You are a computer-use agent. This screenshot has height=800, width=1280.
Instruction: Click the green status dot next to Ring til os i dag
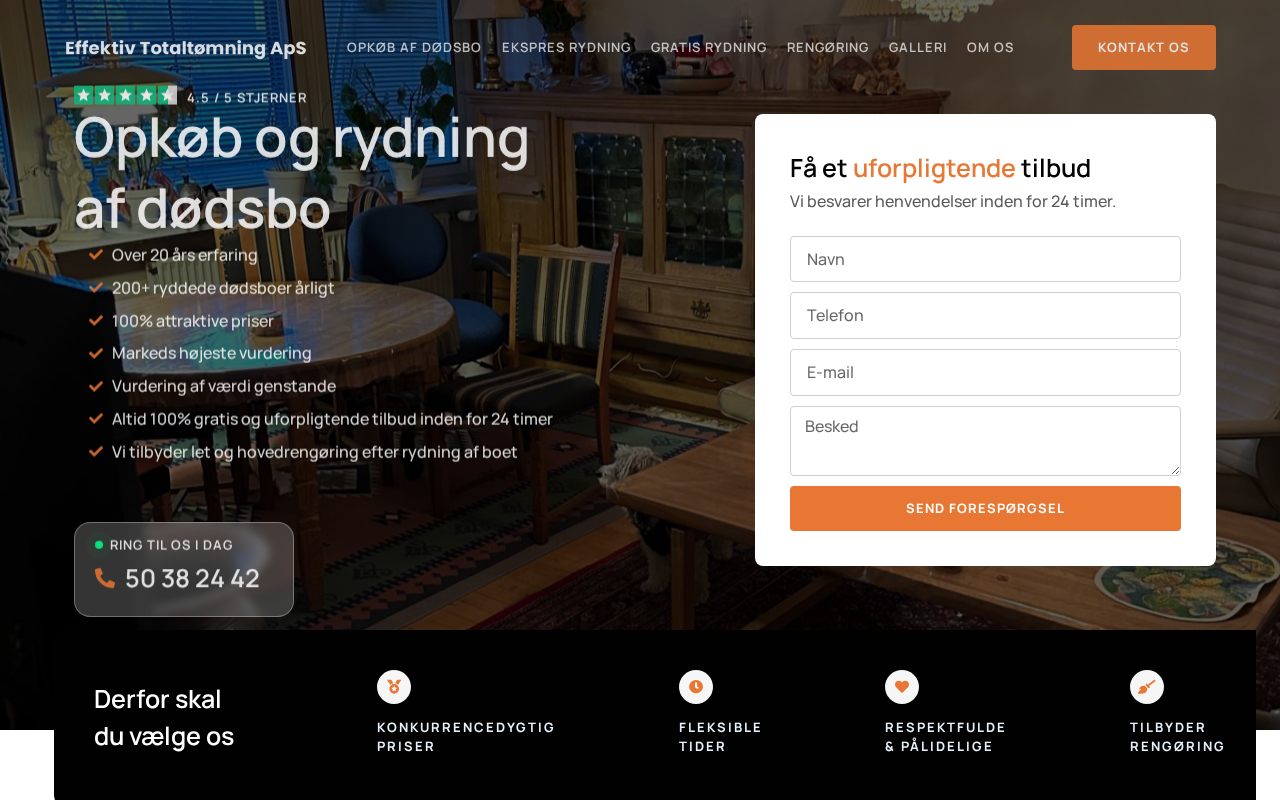[x=99, y=545]
